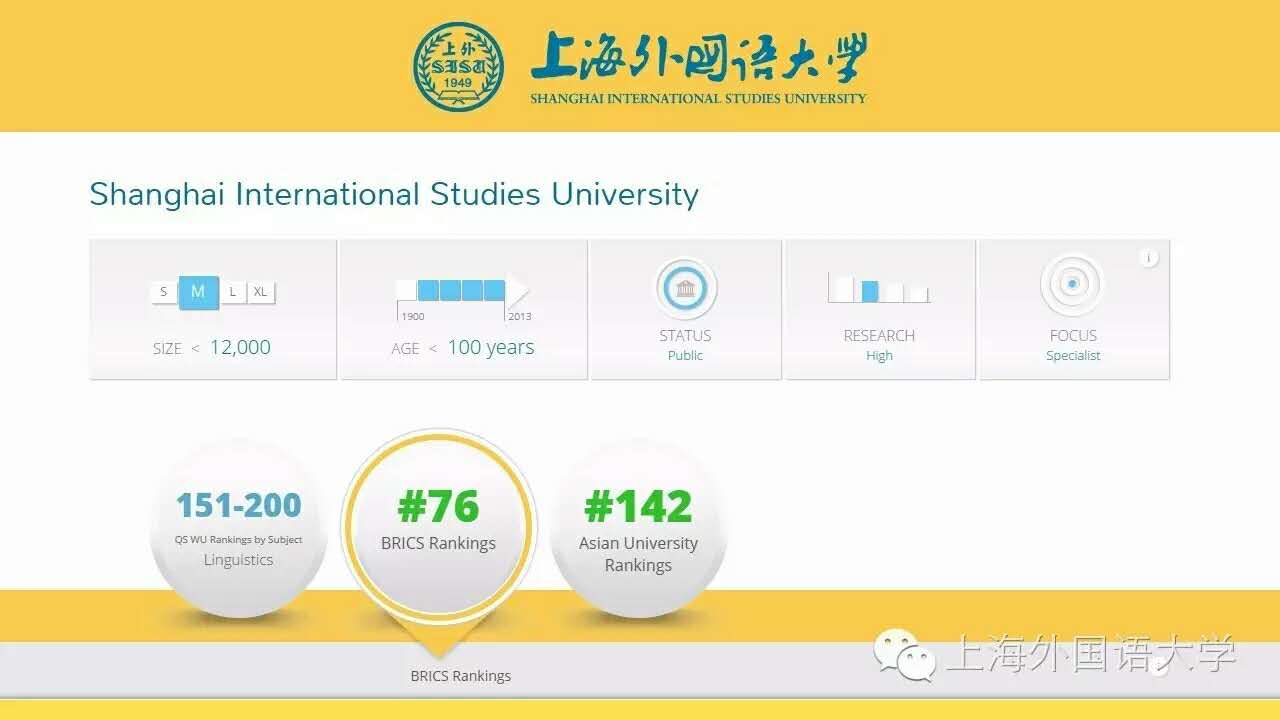Click the 151-200 Linguistics ranking bubble
This screenshot has height=720, width=1280.
coord(238,528)
